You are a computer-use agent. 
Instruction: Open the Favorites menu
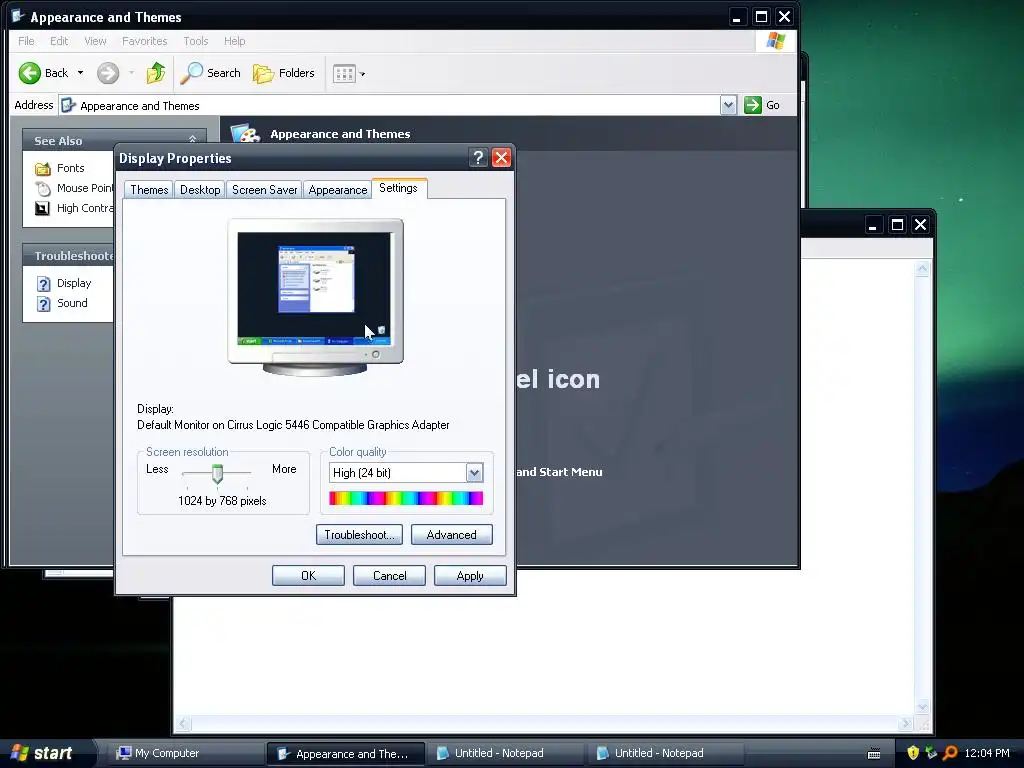pos(144,41)
